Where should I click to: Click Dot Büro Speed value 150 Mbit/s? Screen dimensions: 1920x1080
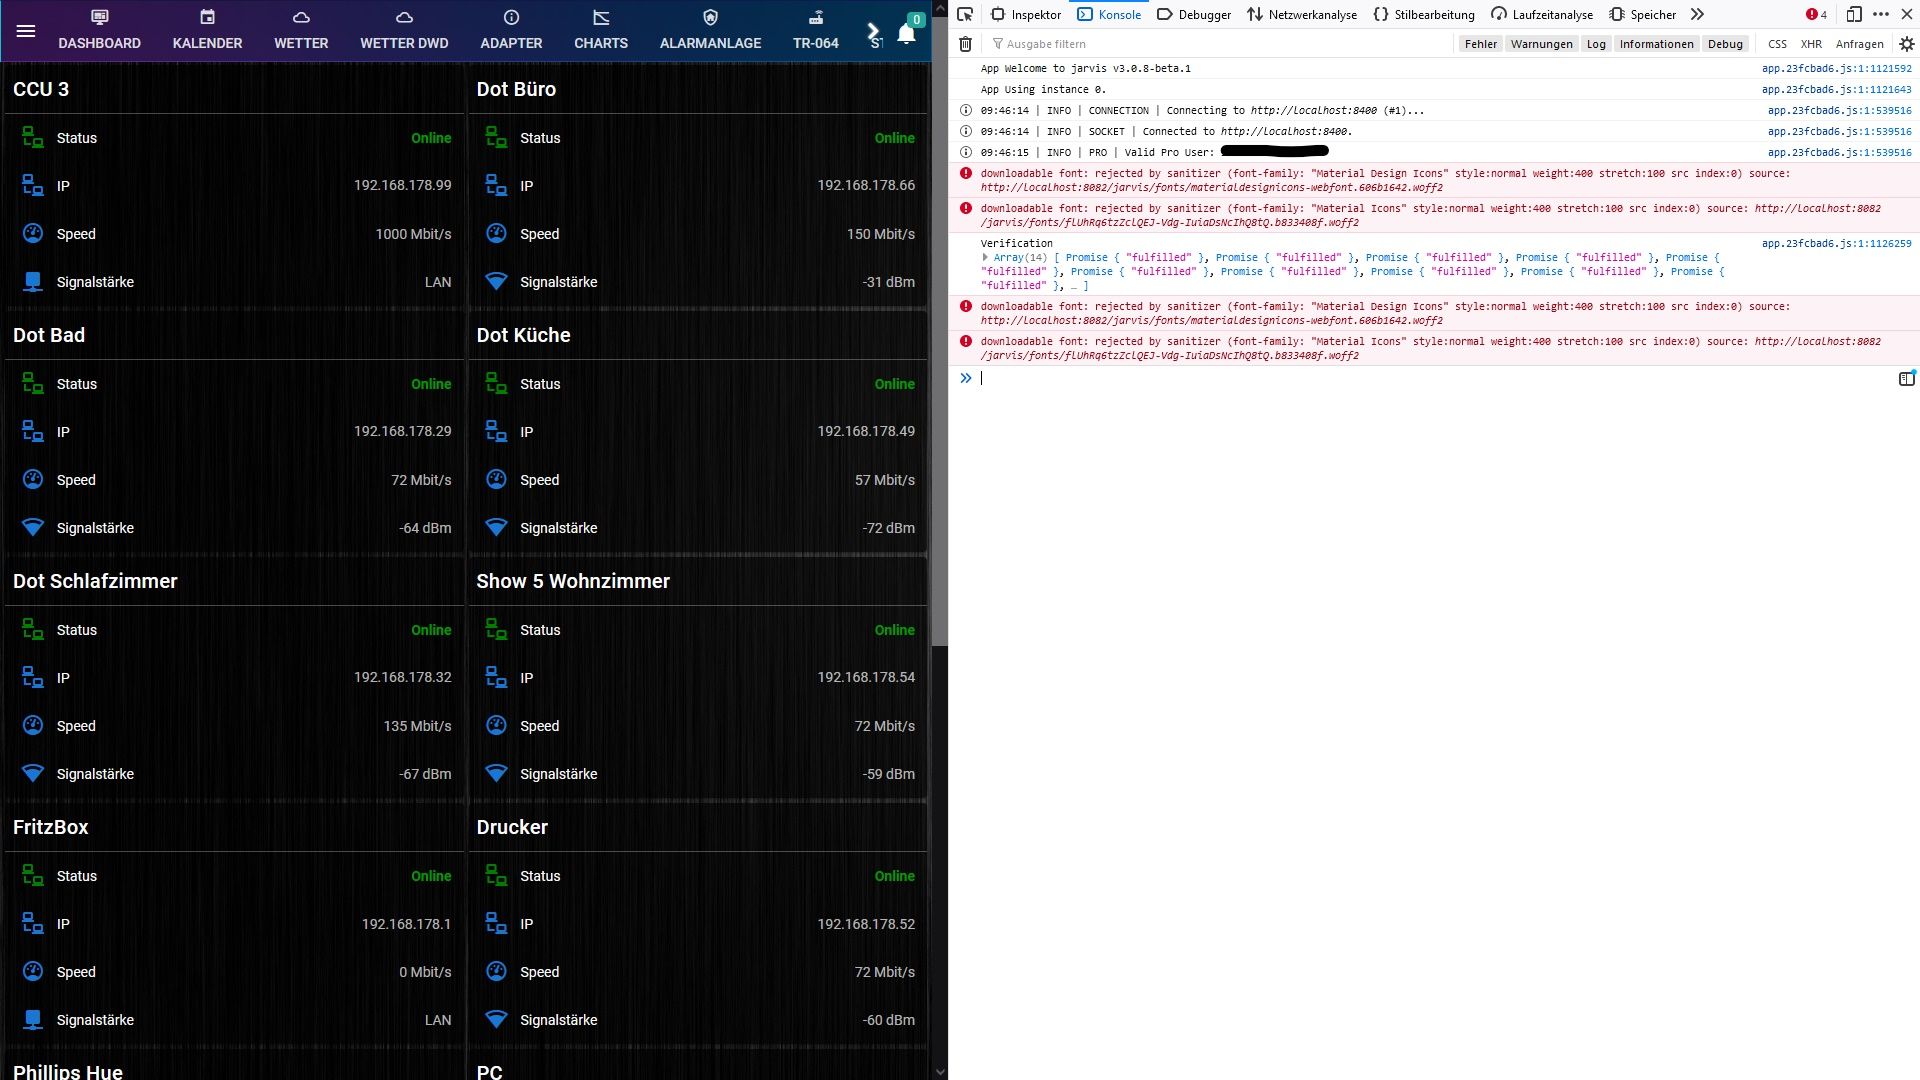point(880,233)
